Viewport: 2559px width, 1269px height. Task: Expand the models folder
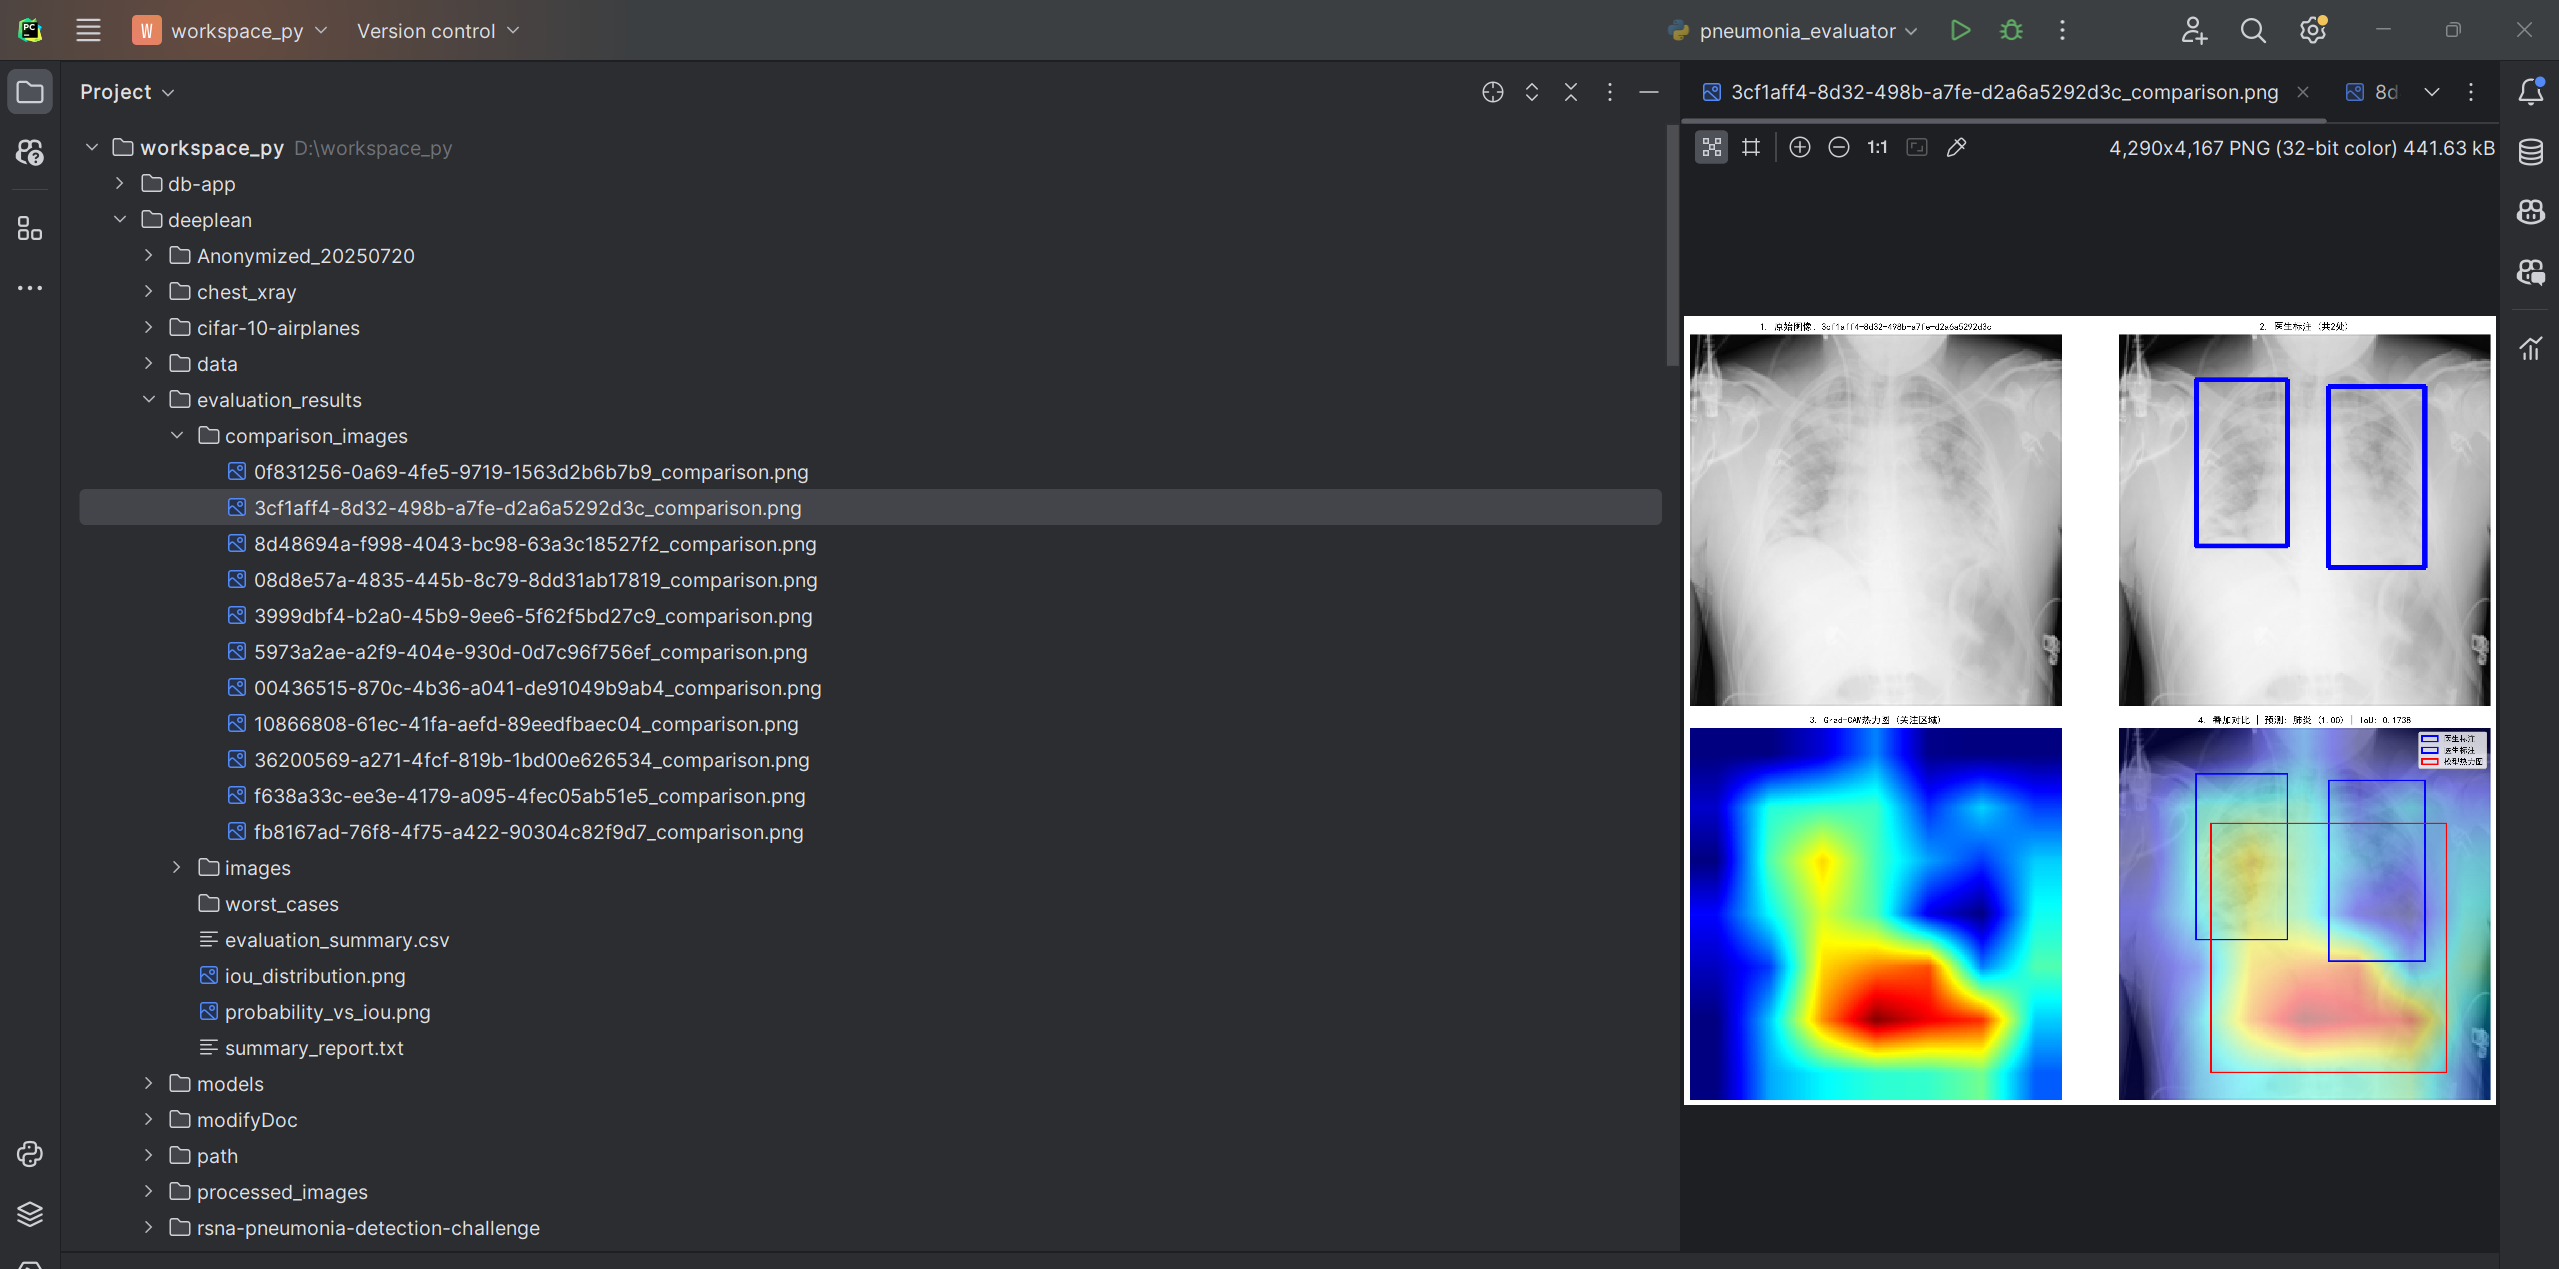click(x=148, y=1084)
